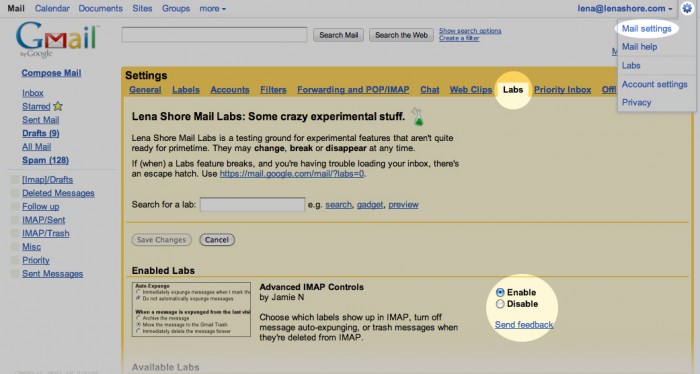This screenshot has width=700, height=374.
Task: Click the Search for a lab field
Action: (252, 204)
